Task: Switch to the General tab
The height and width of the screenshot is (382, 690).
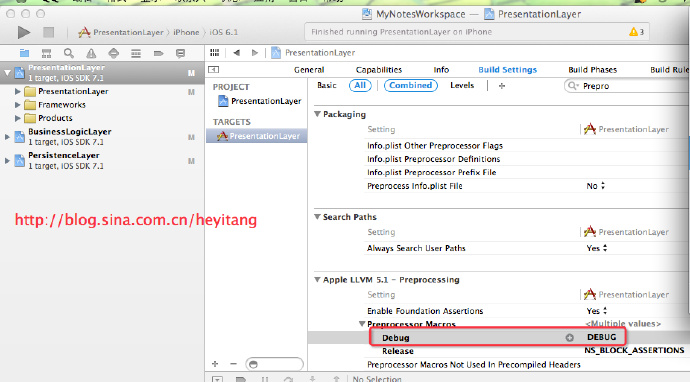Action: click(309, 70)
